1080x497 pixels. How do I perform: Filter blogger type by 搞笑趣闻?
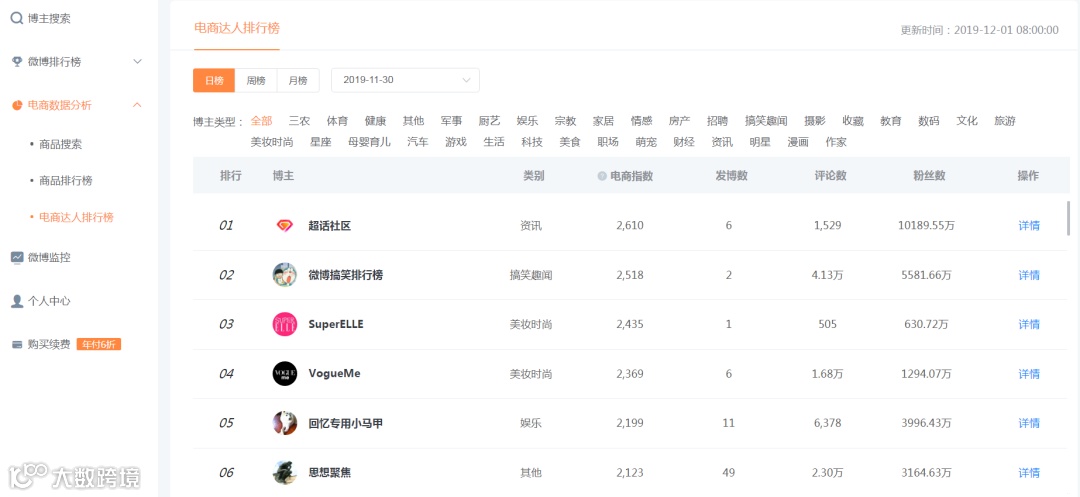point(766,121)
